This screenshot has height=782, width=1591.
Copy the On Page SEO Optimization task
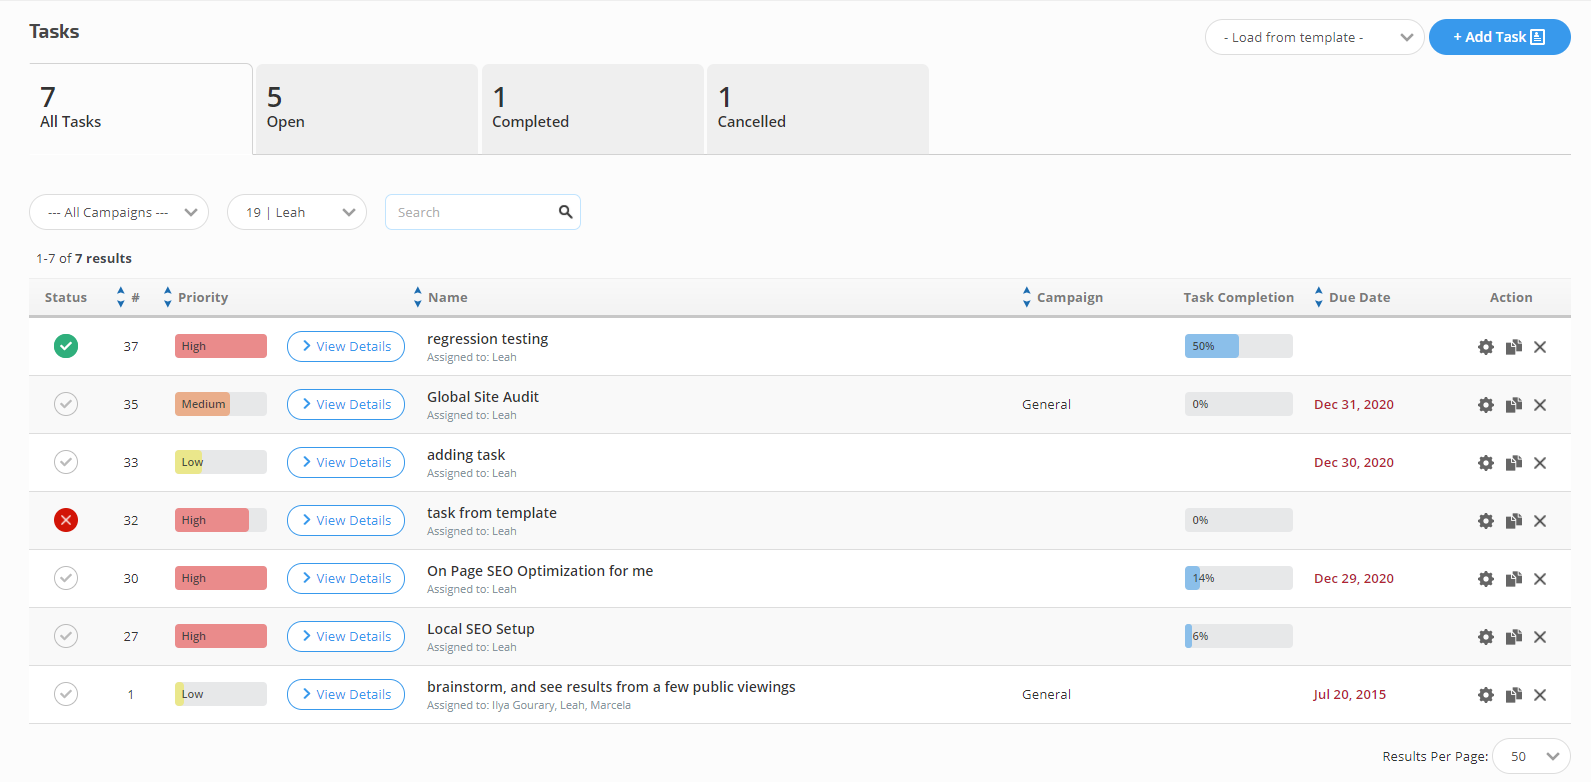[x=1514, y=579]
